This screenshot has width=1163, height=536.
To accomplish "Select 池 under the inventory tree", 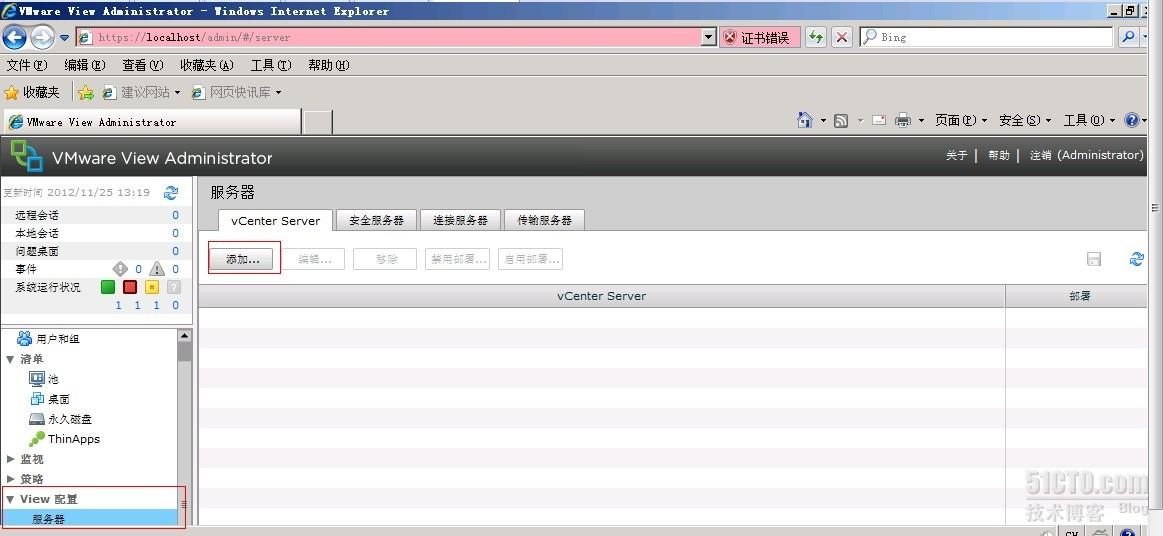I will pyautogui.click(x=43, y=379).
